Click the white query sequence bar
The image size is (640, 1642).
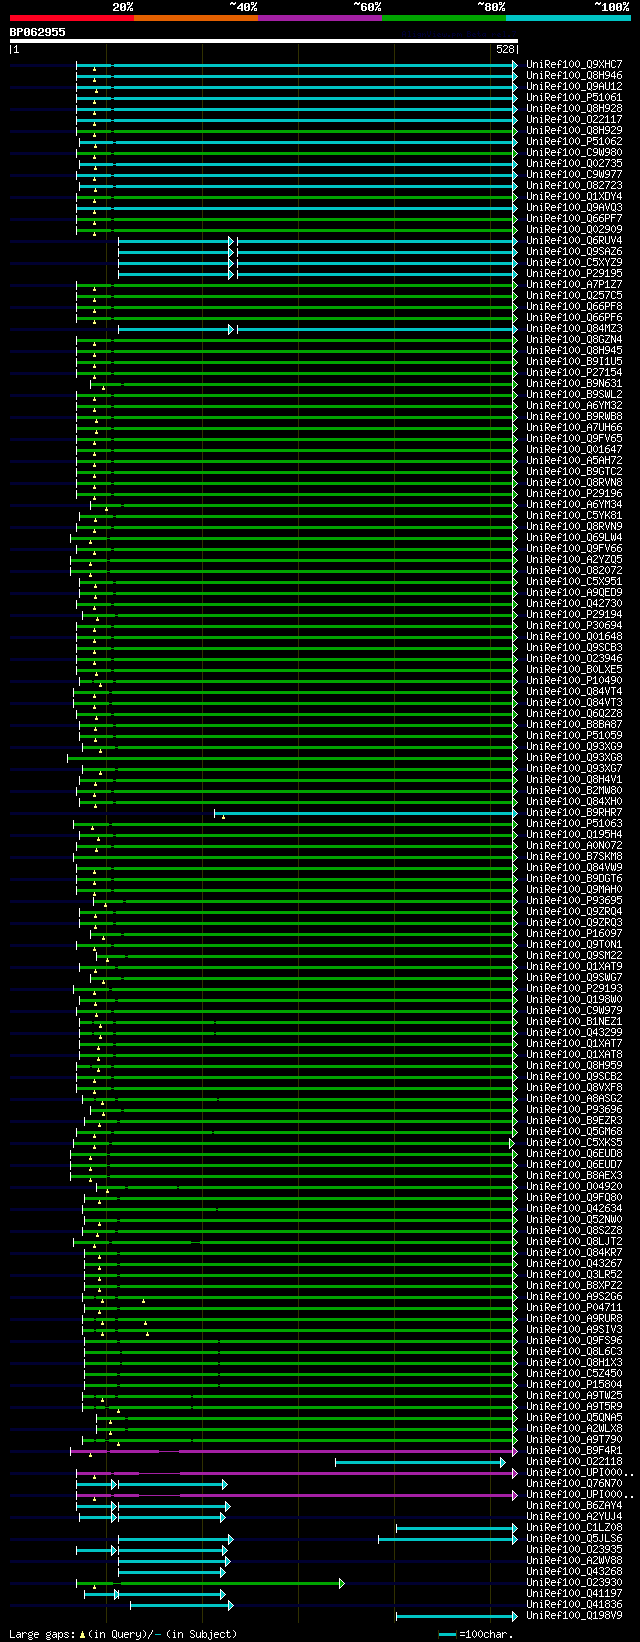pos(264,41)
